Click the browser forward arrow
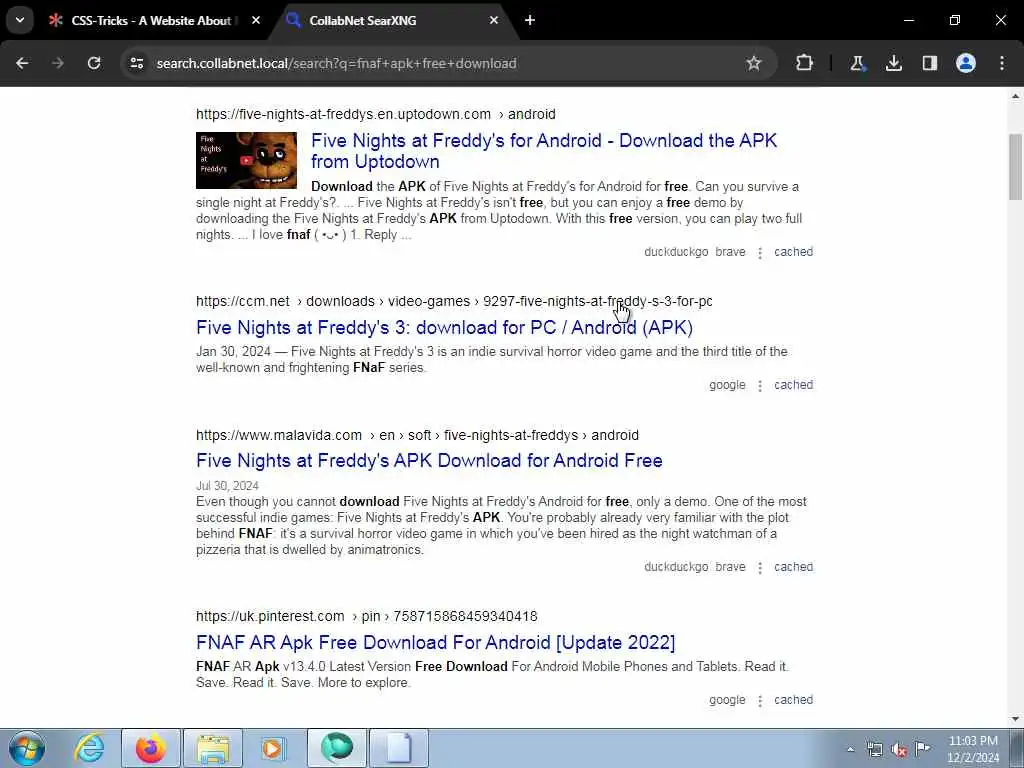This screenshot has width=1024, height=768. pyautogui.click(x=58, y=63)
